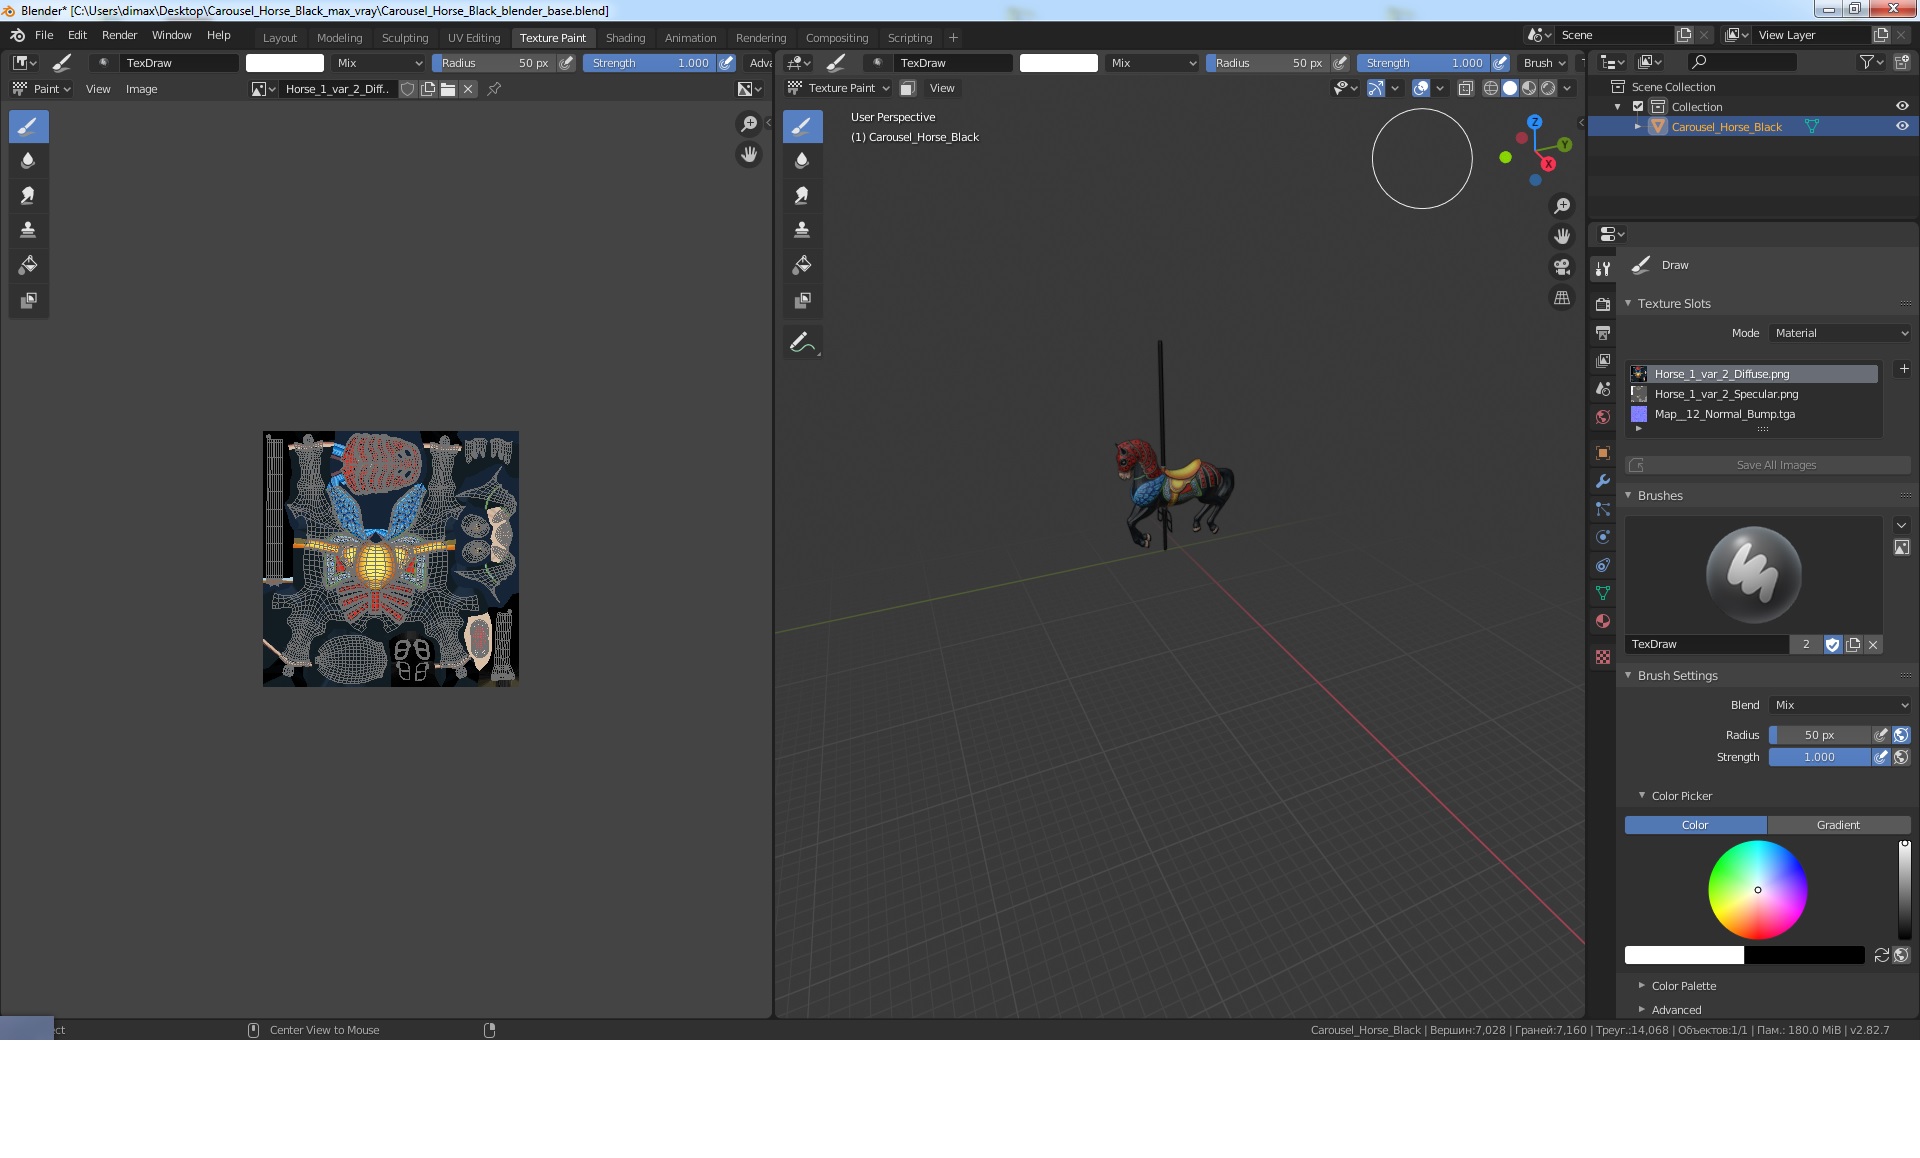Select the Clone tool in 3D viewport
Screen dimensions: 1920x1158
coord(802,230)
